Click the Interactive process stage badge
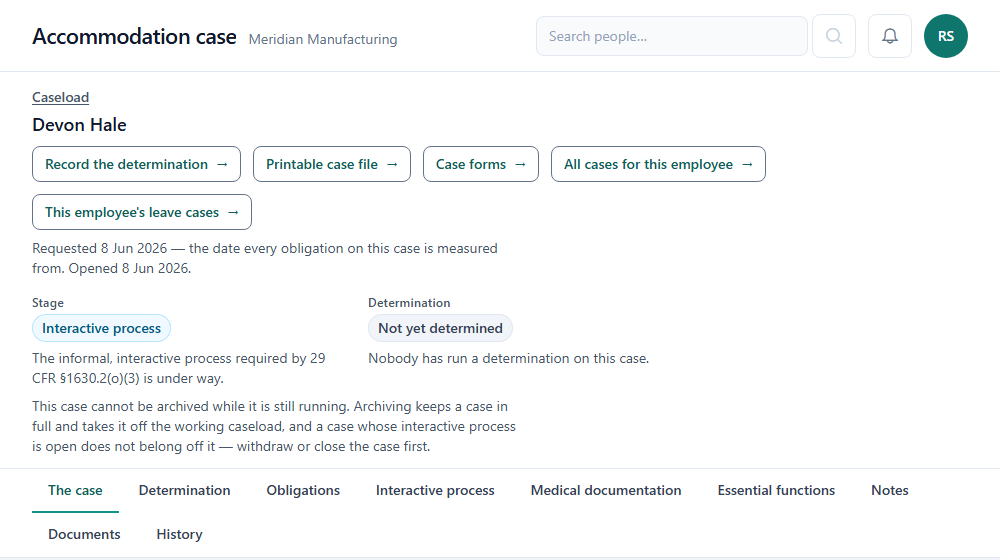The image size is (1000, 560). pyautogui.click(x=101, y=328)
